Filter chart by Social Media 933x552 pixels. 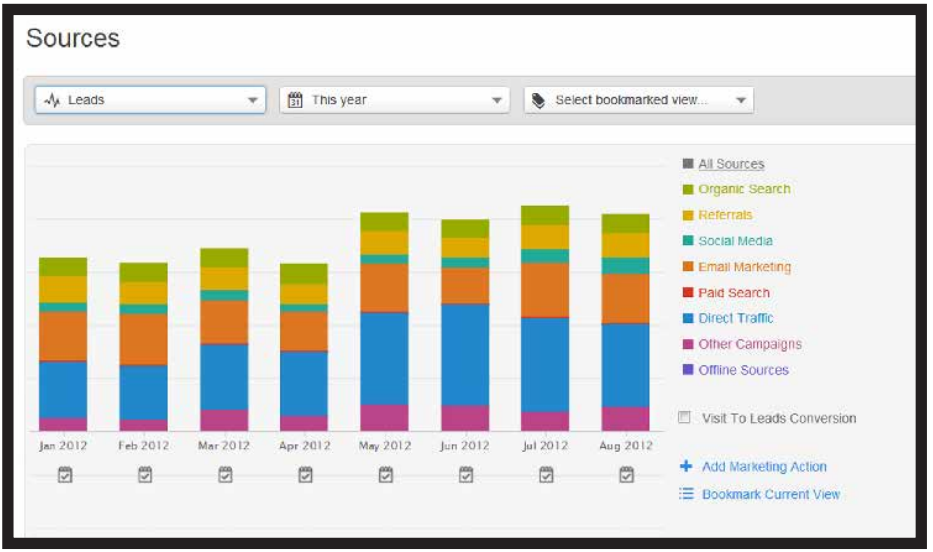pyautogui.click(x=735, y=241)
